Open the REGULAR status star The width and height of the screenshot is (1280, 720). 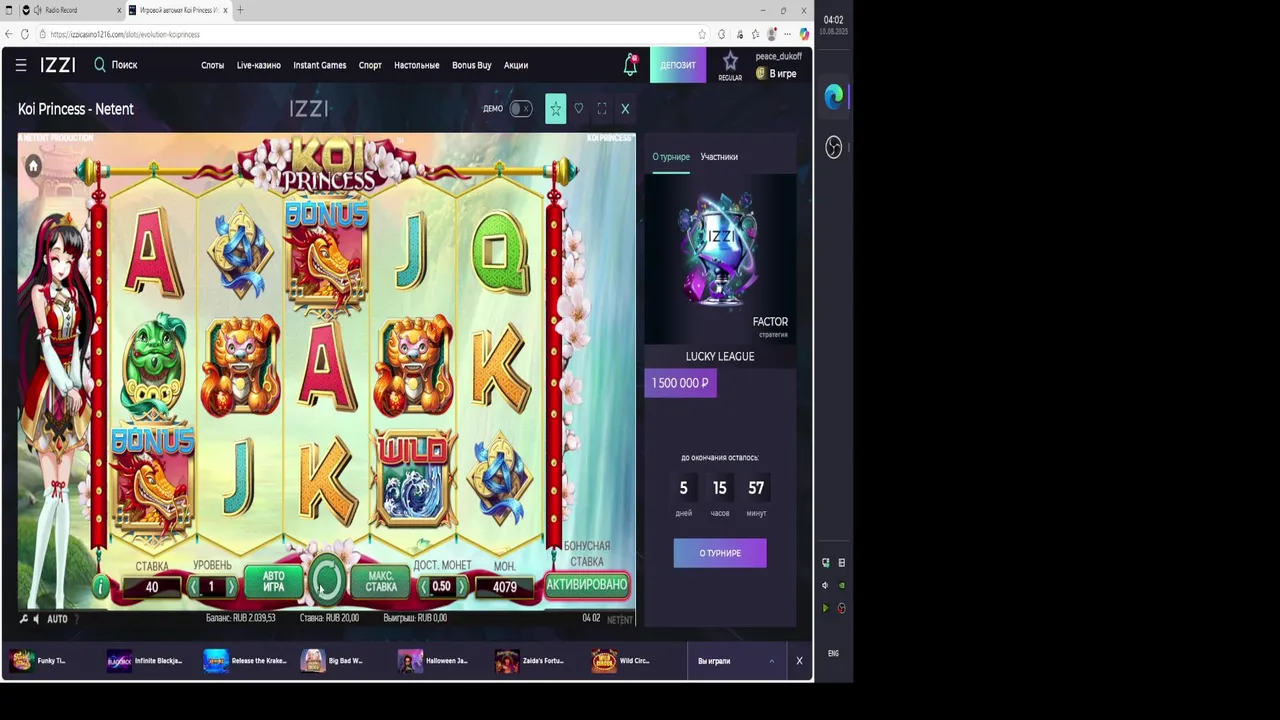point(730,66)
